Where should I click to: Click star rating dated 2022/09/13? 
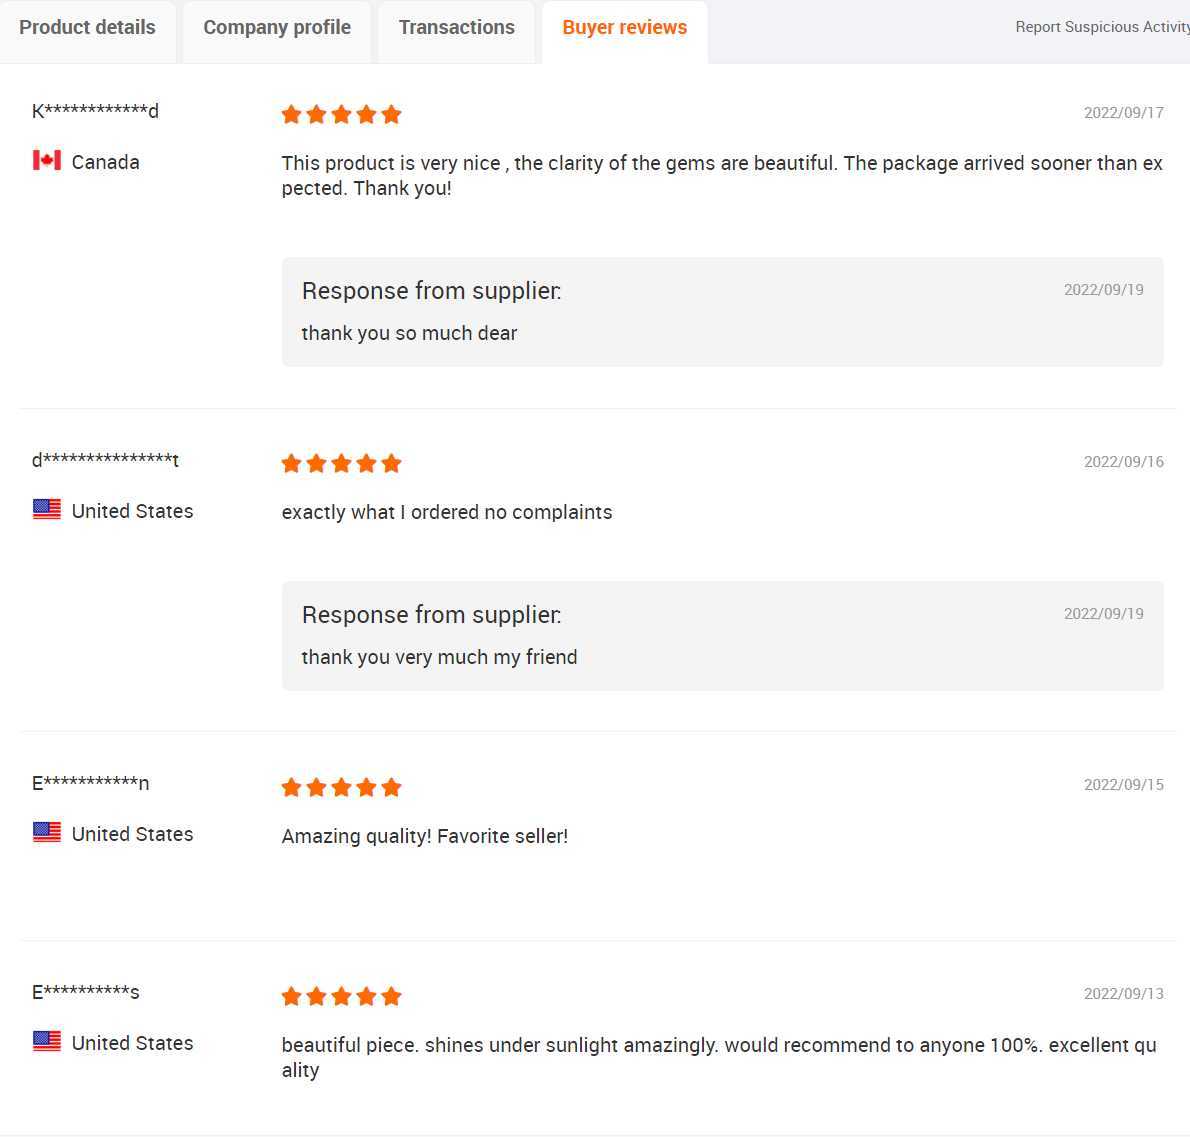coord(341,996)
